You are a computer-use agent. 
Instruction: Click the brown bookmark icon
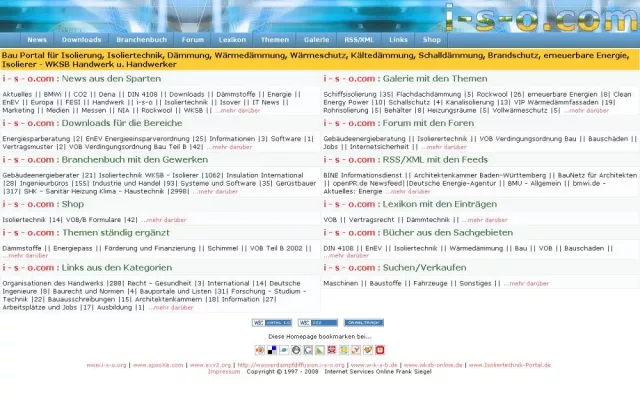368,350
